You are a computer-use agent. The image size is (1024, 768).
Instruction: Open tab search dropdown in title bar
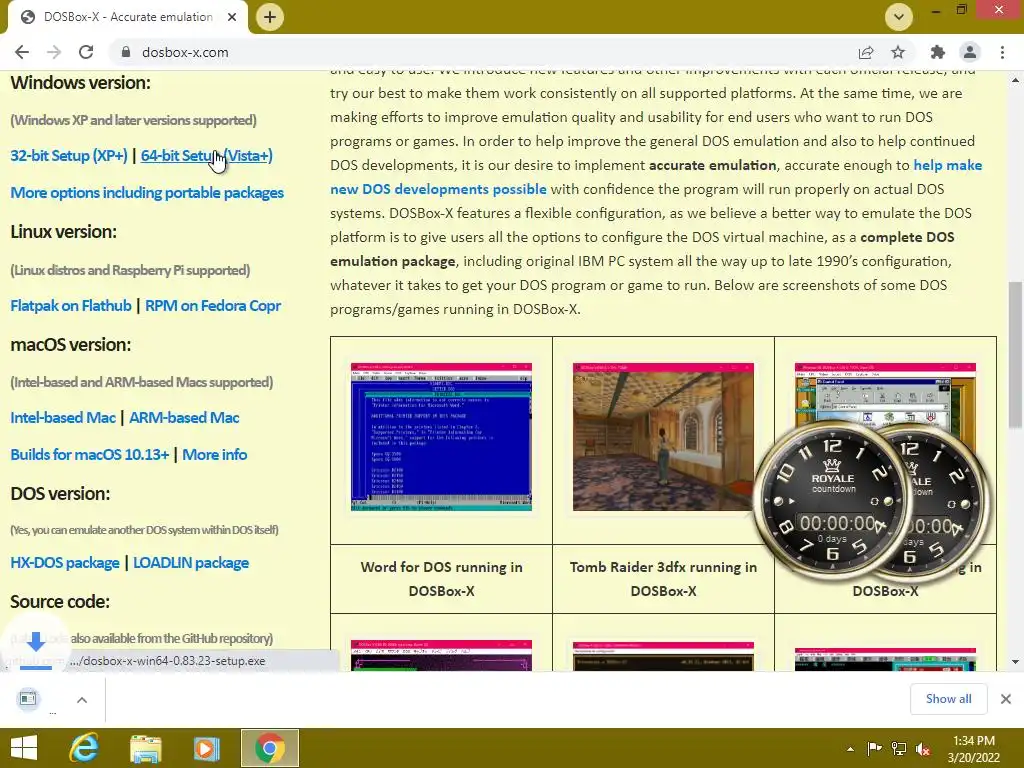[899, 17]
